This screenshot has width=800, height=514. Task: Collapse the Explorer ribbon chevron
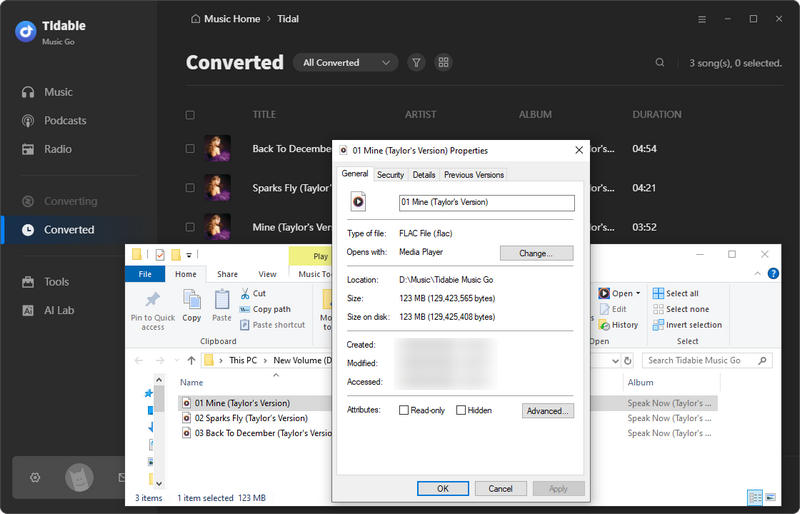point(757,274)
